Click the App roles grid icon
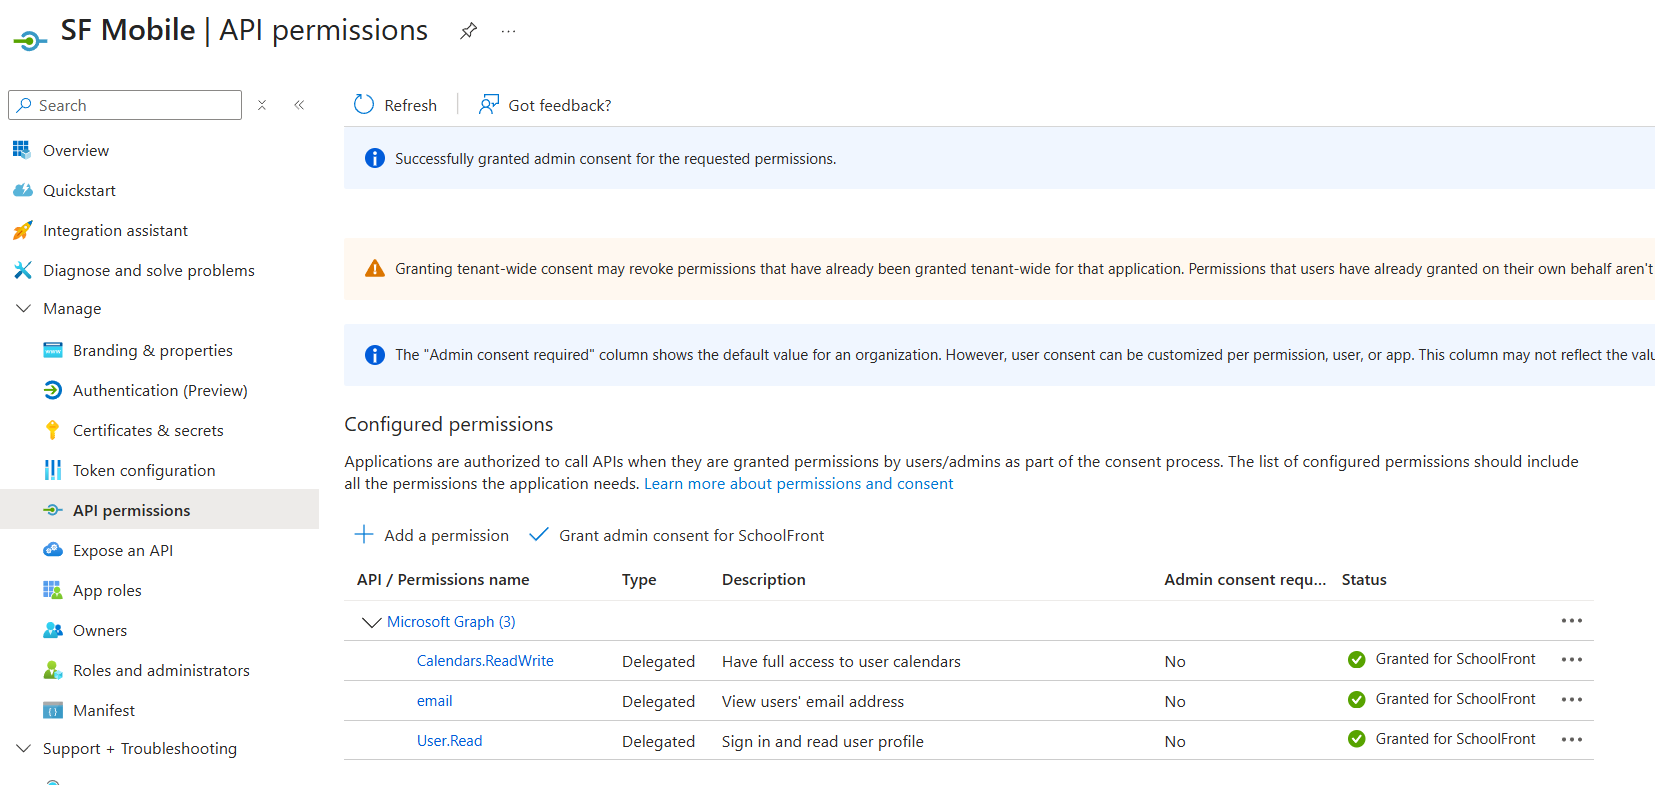Screen dimensions: 1655x785 [x=53, y=590]
